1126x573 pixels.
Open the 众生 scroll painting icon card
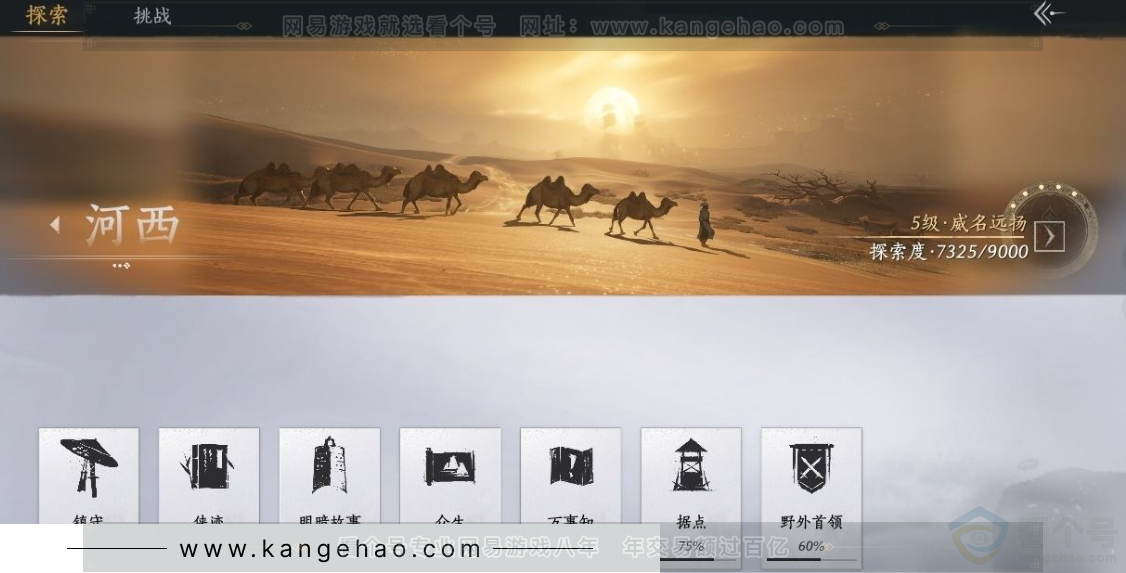[x=450, y=475]
